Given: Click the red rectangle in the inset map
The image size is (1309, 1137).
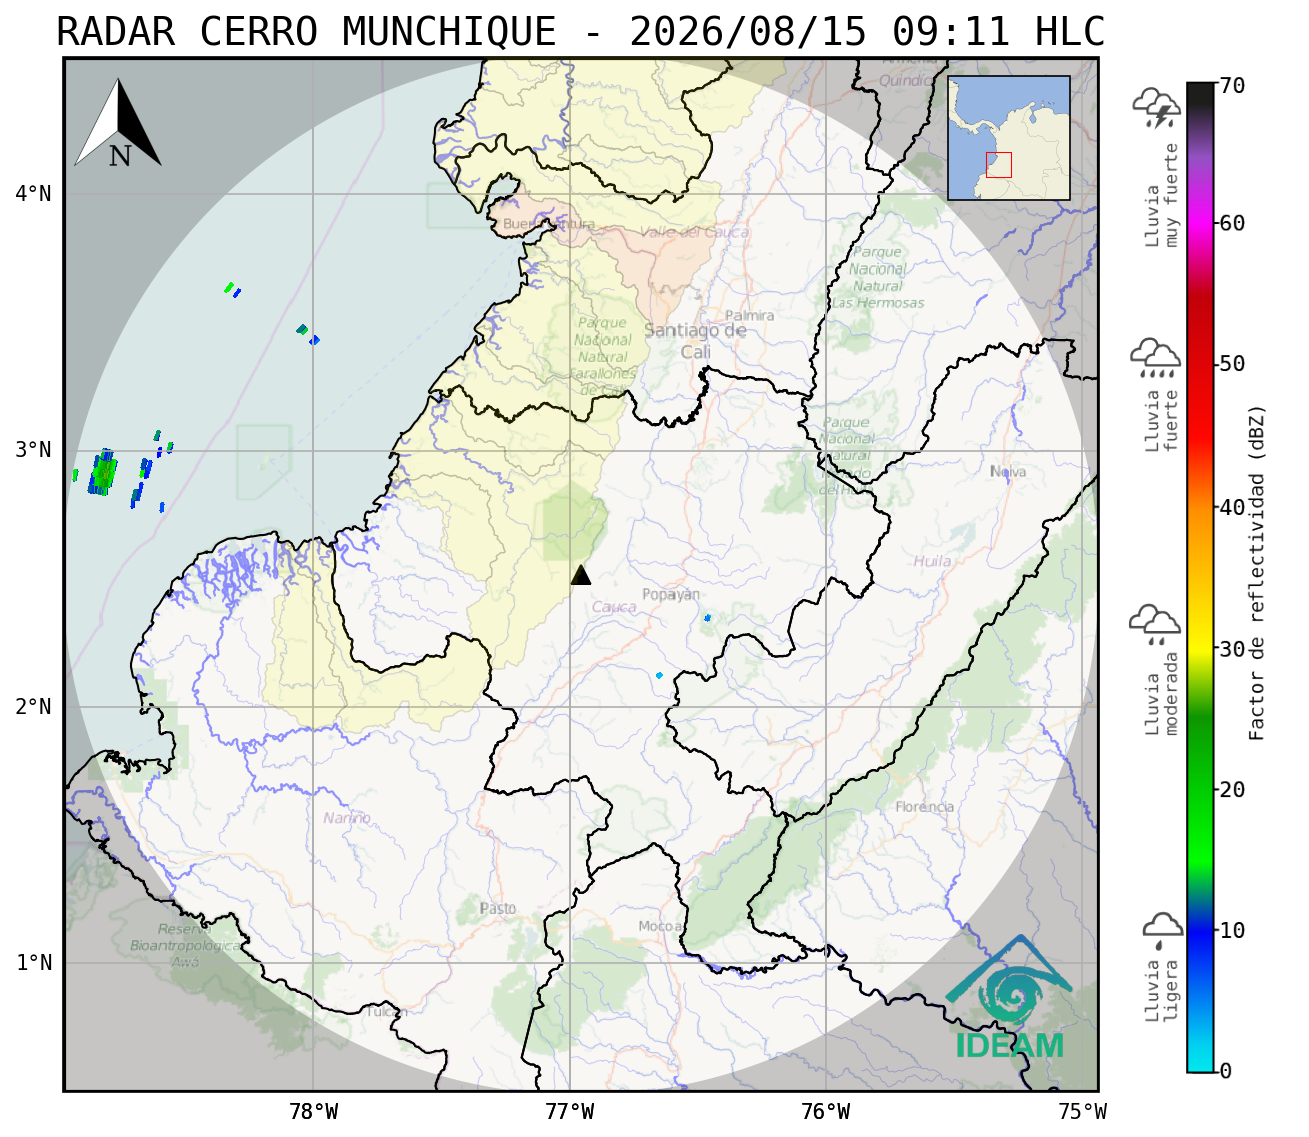Looking at the screenshot, I should (x=999, y=165).
